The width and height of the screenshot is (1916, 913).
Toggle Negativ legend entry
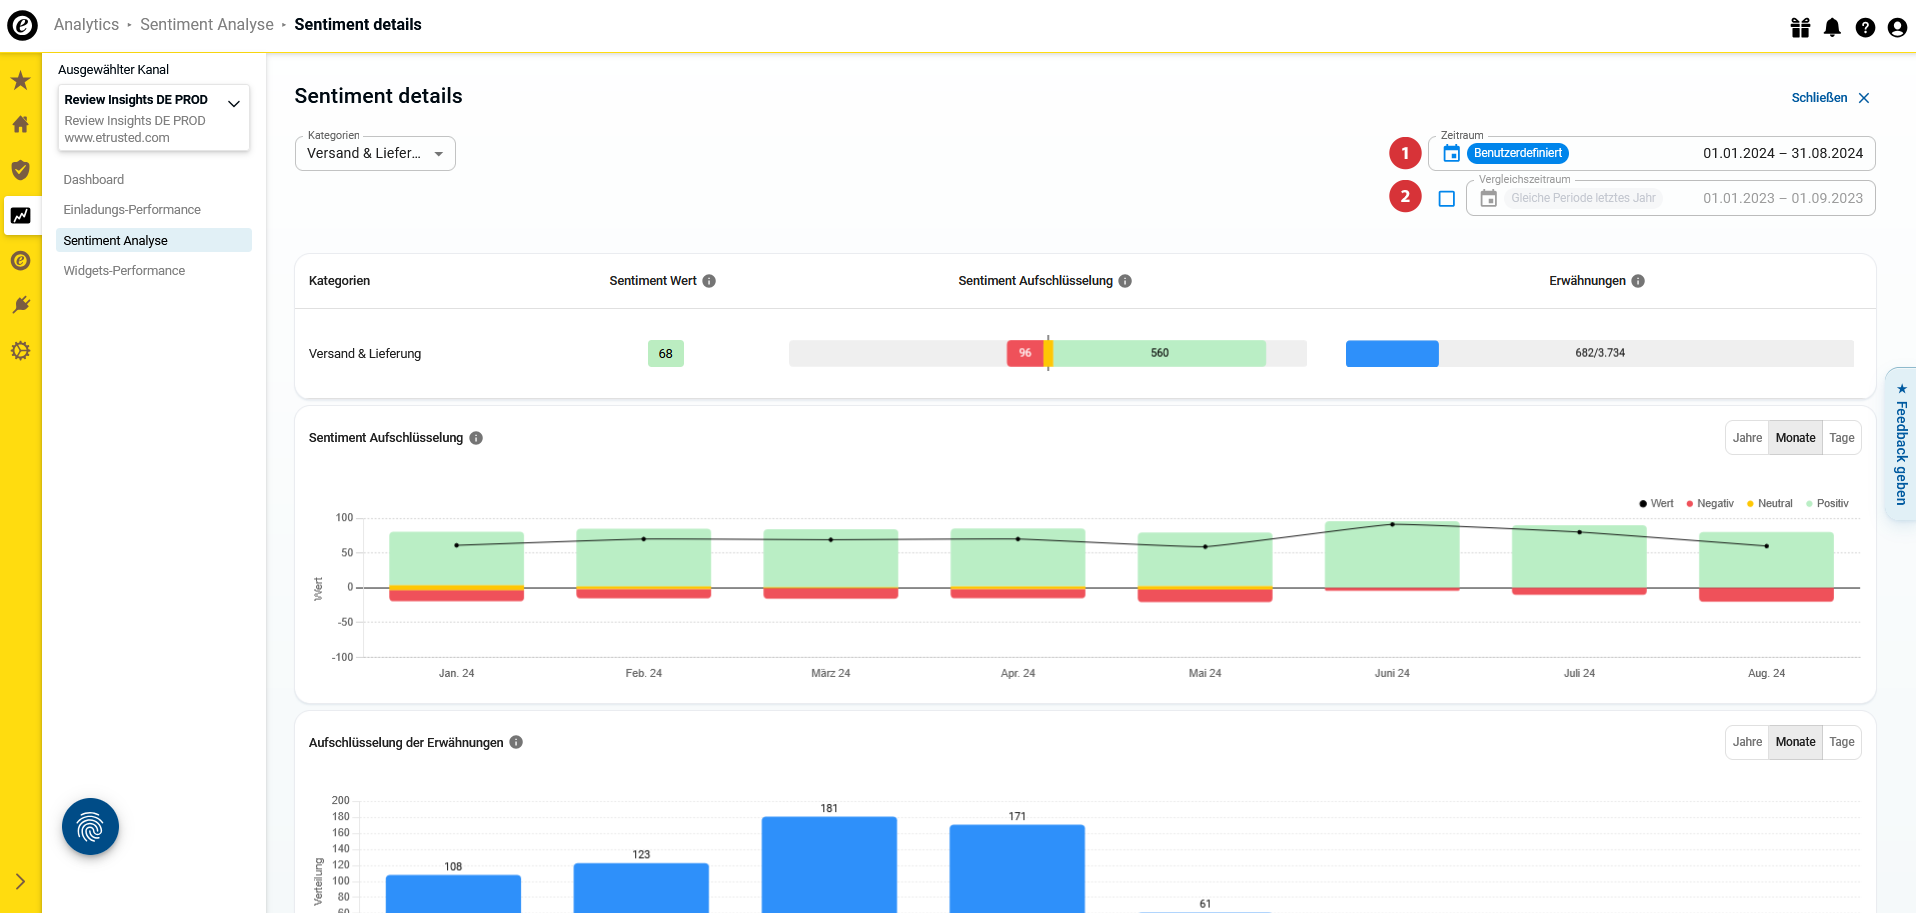click(x=1710, y=504)
